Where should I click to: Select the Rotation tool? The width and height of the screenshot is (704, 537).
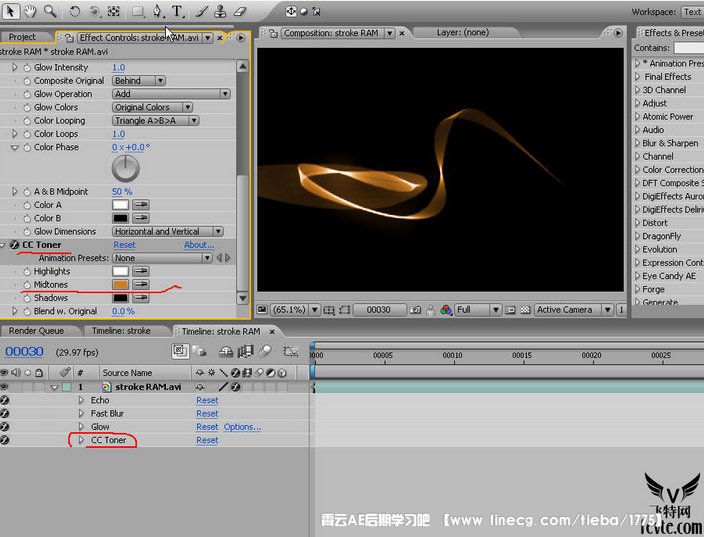(x=75, y=11)
